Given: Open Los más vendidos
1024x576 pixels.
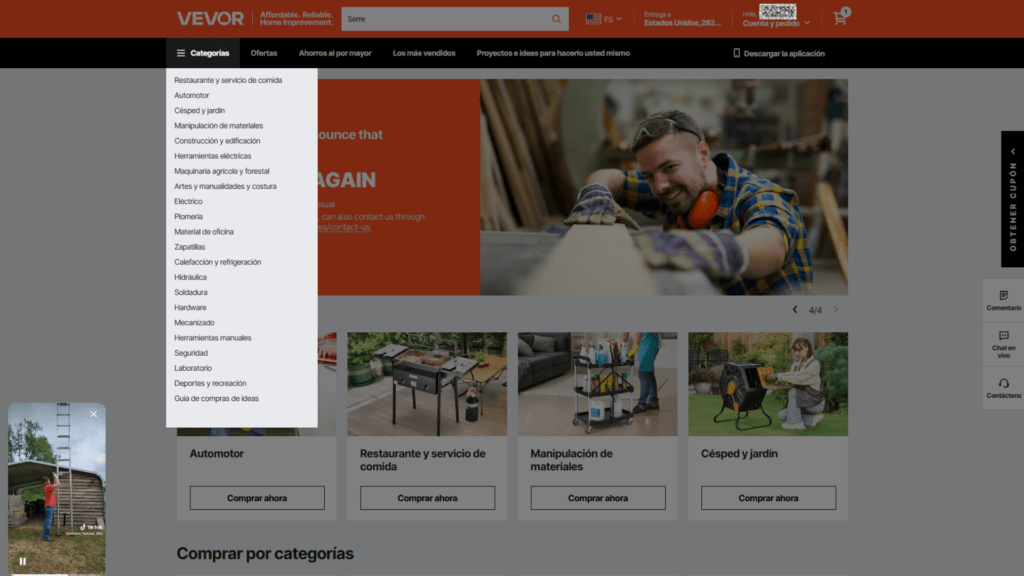Looking at the screenshot, I should coord(424,54).
